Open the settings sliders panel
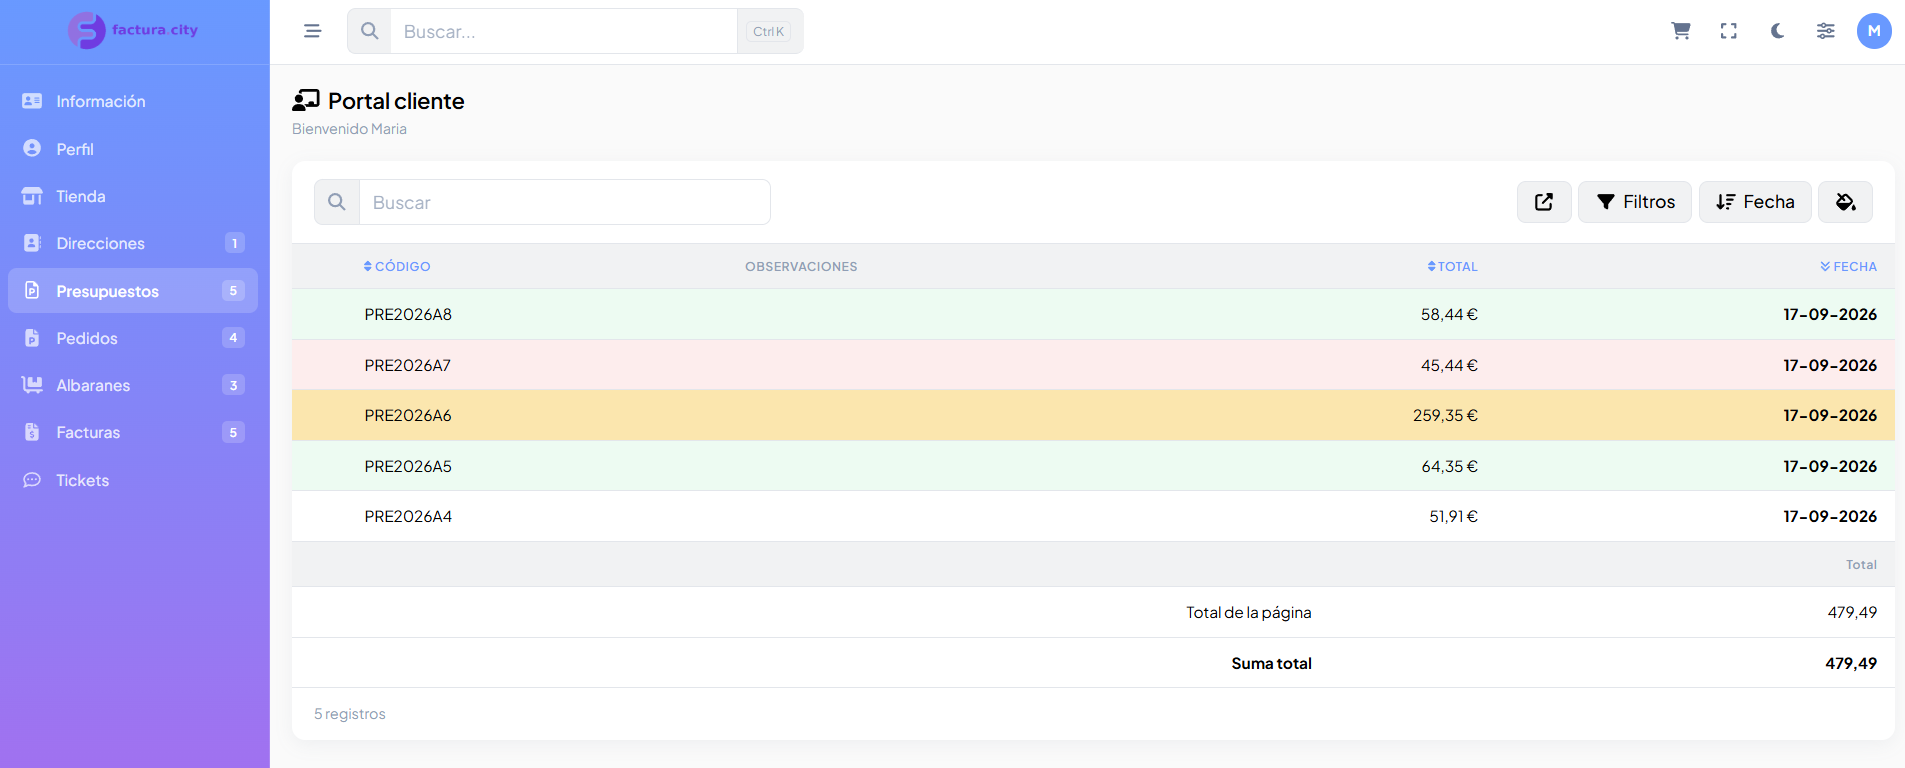Screen dimensions: 1905x768 (x=1826, y=31)
